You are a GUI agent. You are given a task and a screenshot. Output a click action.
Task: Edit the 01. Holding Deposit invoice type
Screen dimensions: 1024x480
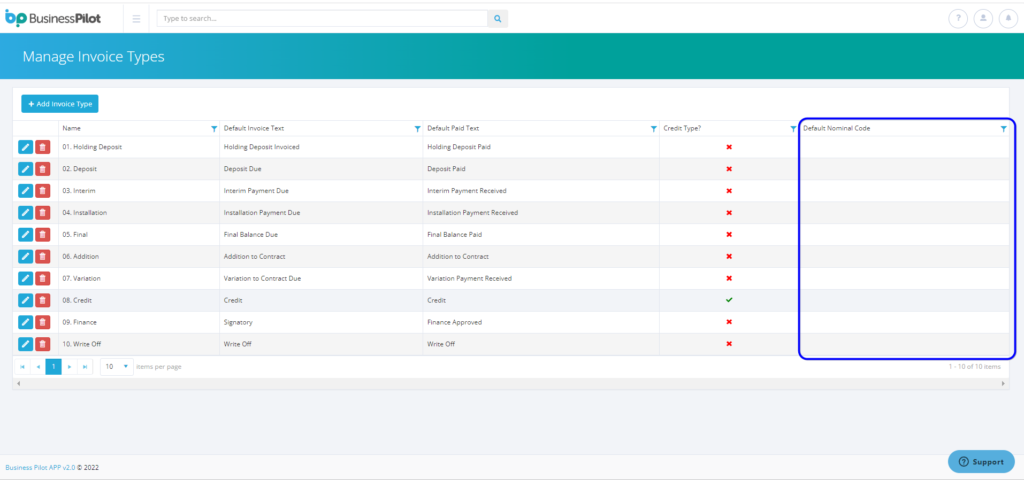(x=26, y=147)
